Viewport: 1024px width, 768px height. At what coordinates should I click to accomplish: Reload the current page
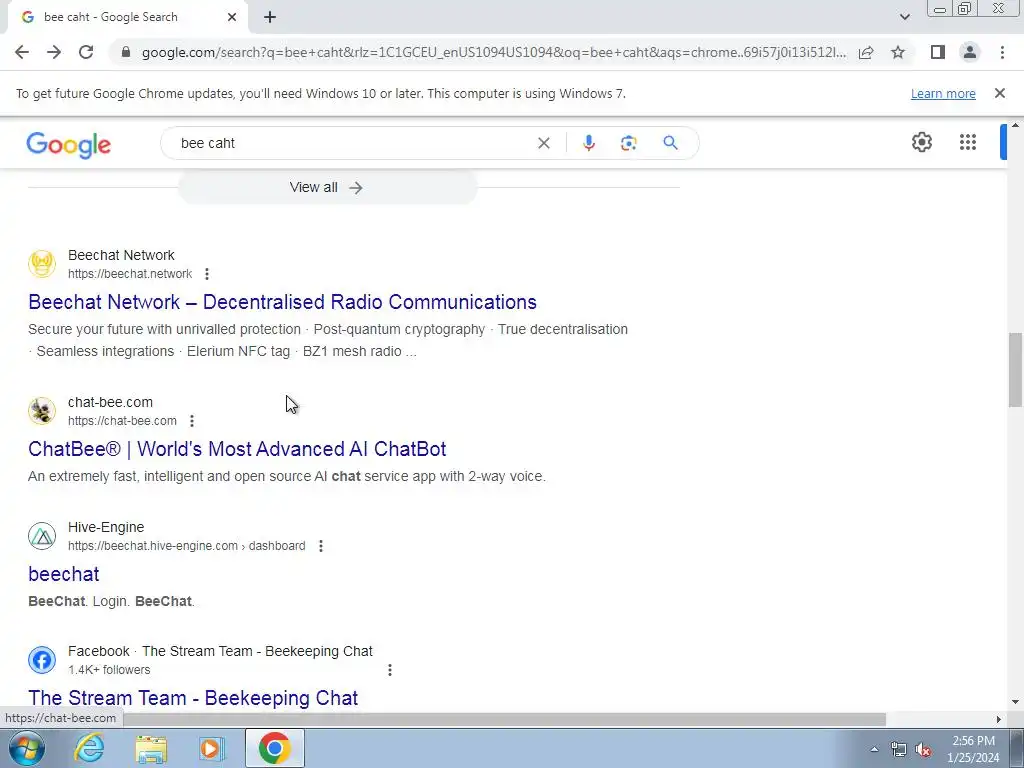coord(86,52)
